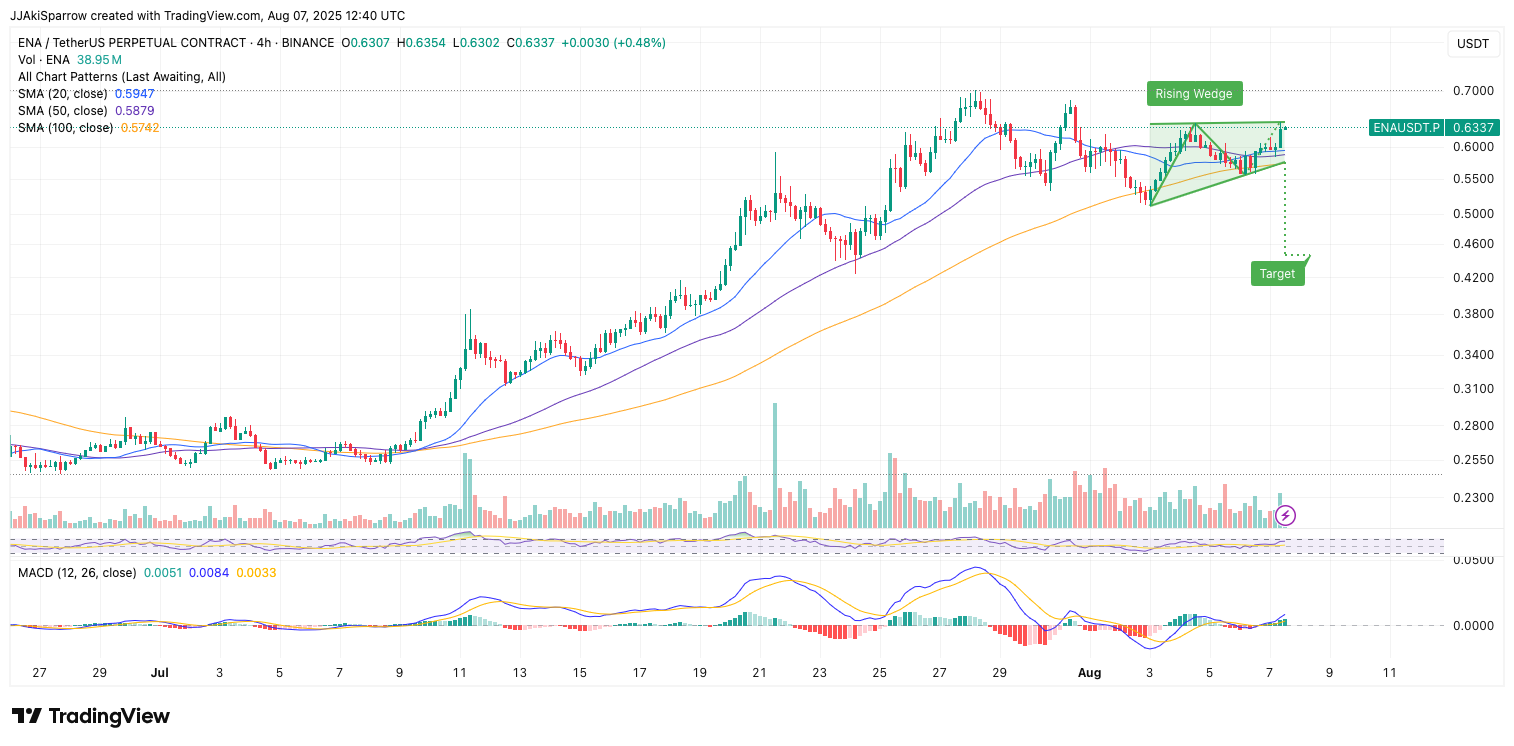Select All Chart Patterns indicator legend
Viewport: 1514px width, 746px height.
point(121,77)
